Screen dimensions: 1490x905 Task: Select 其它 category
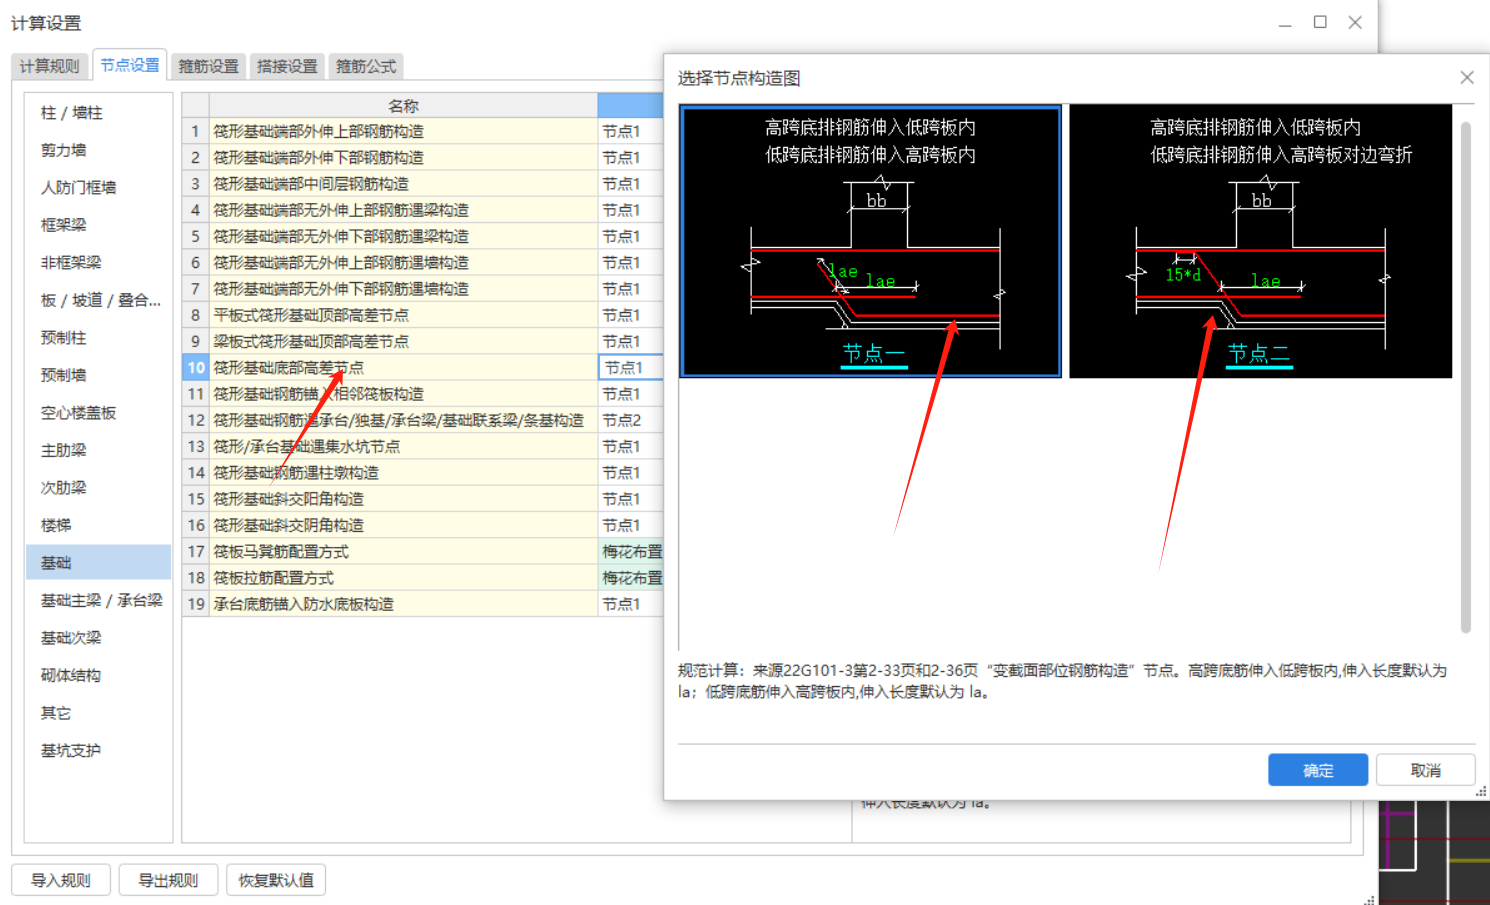click(98, 713)
